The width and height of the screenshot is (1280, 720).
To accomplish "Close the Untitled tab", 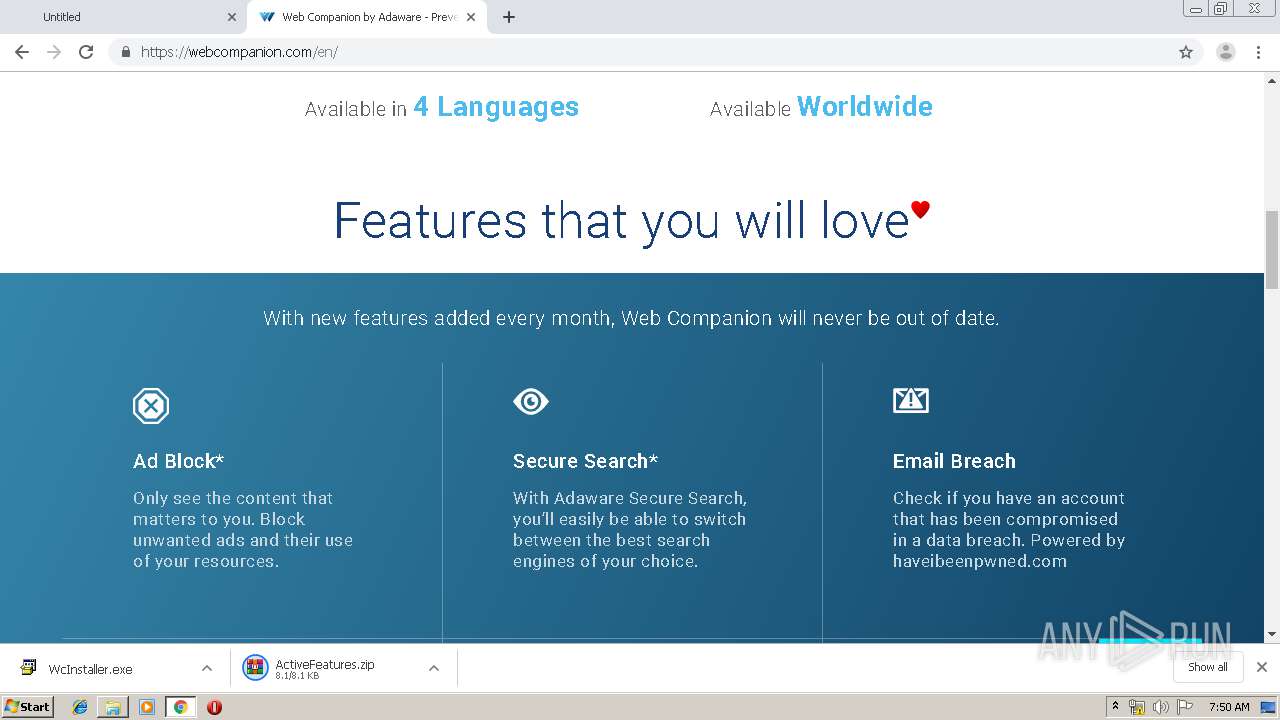I will point(232,17).
